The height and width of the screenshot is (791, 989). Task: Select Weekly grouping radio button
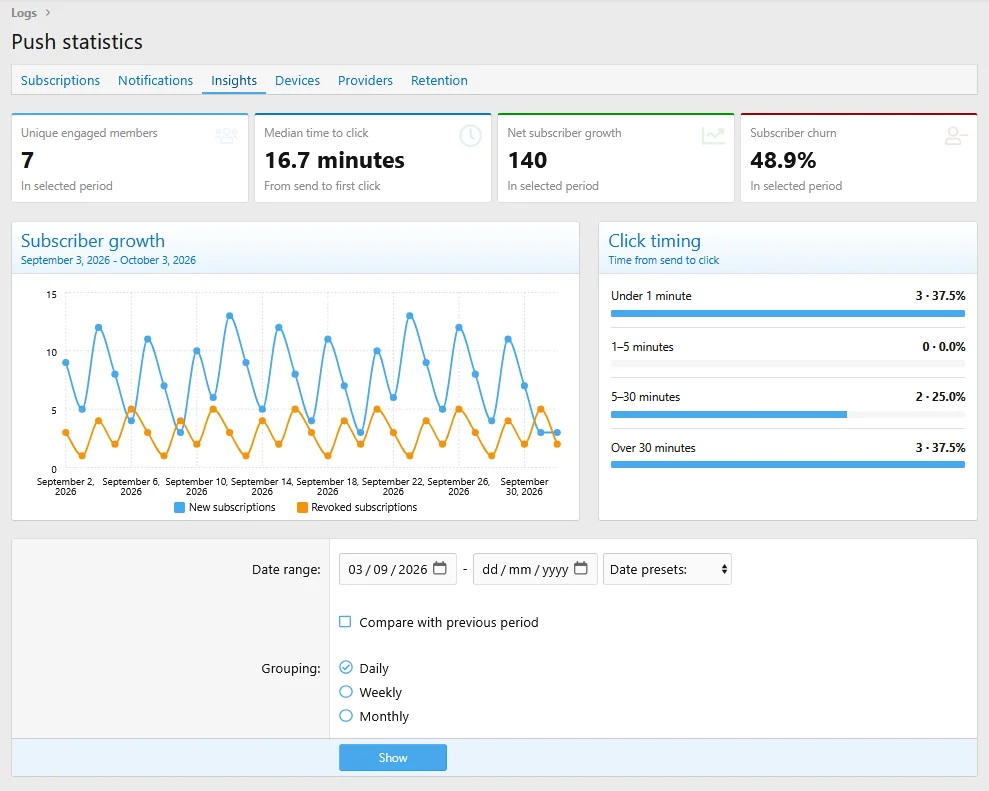tap(346, 691)
